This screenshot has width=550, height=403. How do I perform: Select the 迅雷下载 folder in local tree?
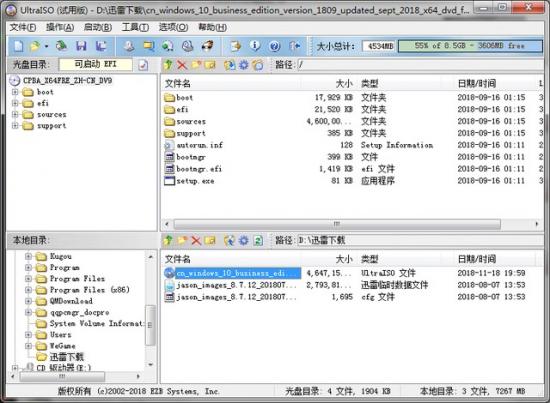[67, 357]
